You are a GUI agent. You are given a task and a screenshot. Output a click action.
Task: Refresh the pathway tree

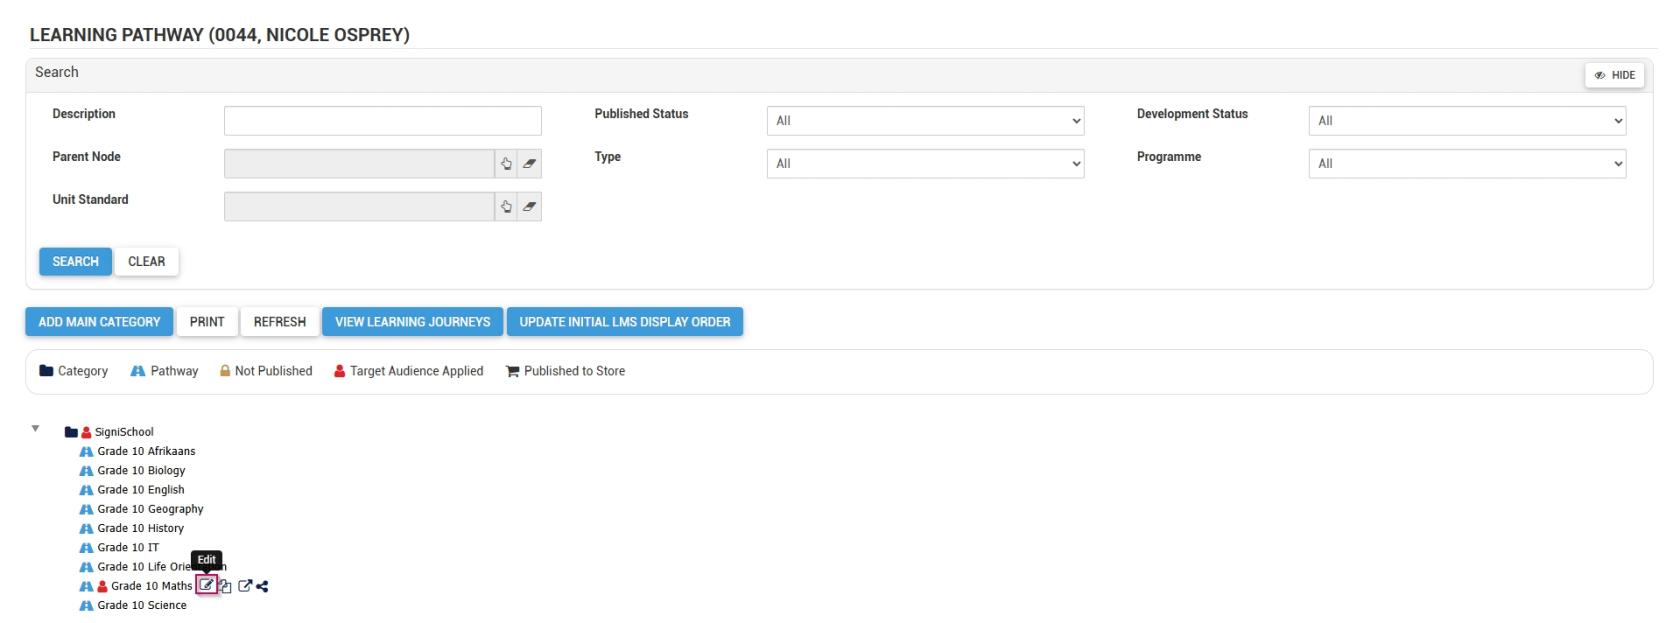(x=280, y=322)
